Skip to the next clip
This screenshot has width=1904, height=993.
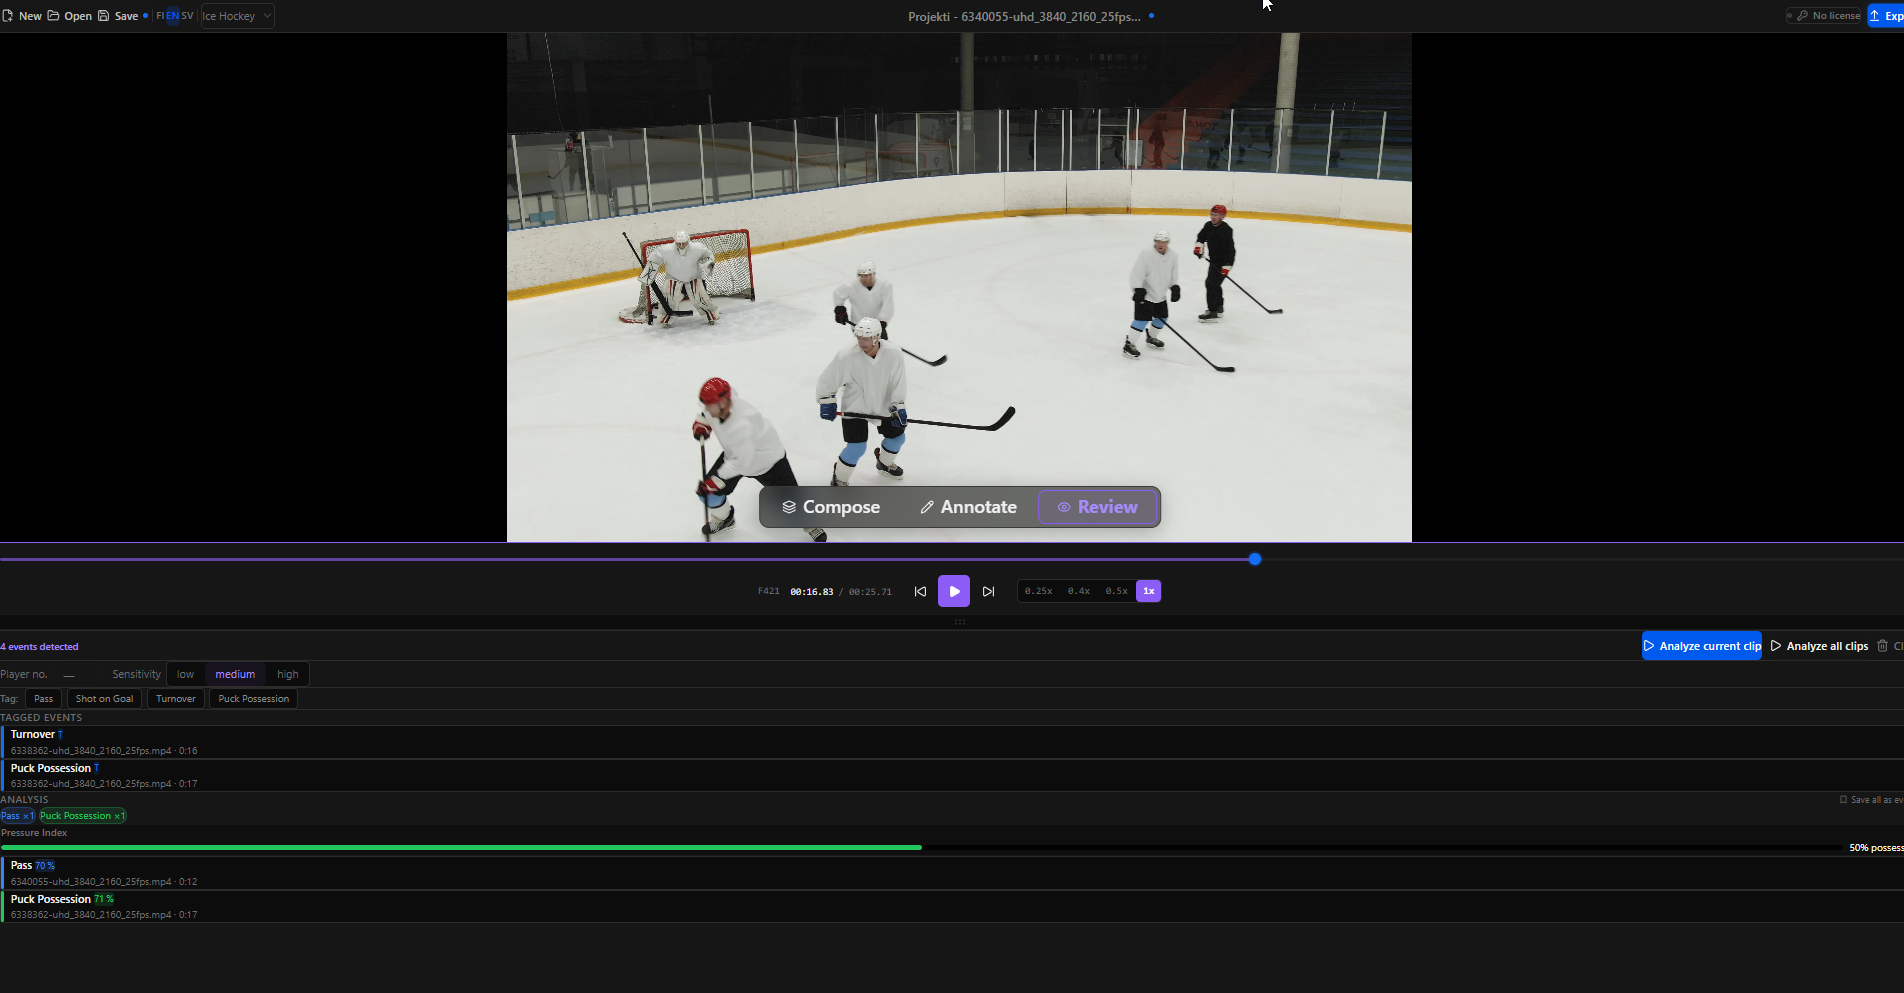click(988, 591)
